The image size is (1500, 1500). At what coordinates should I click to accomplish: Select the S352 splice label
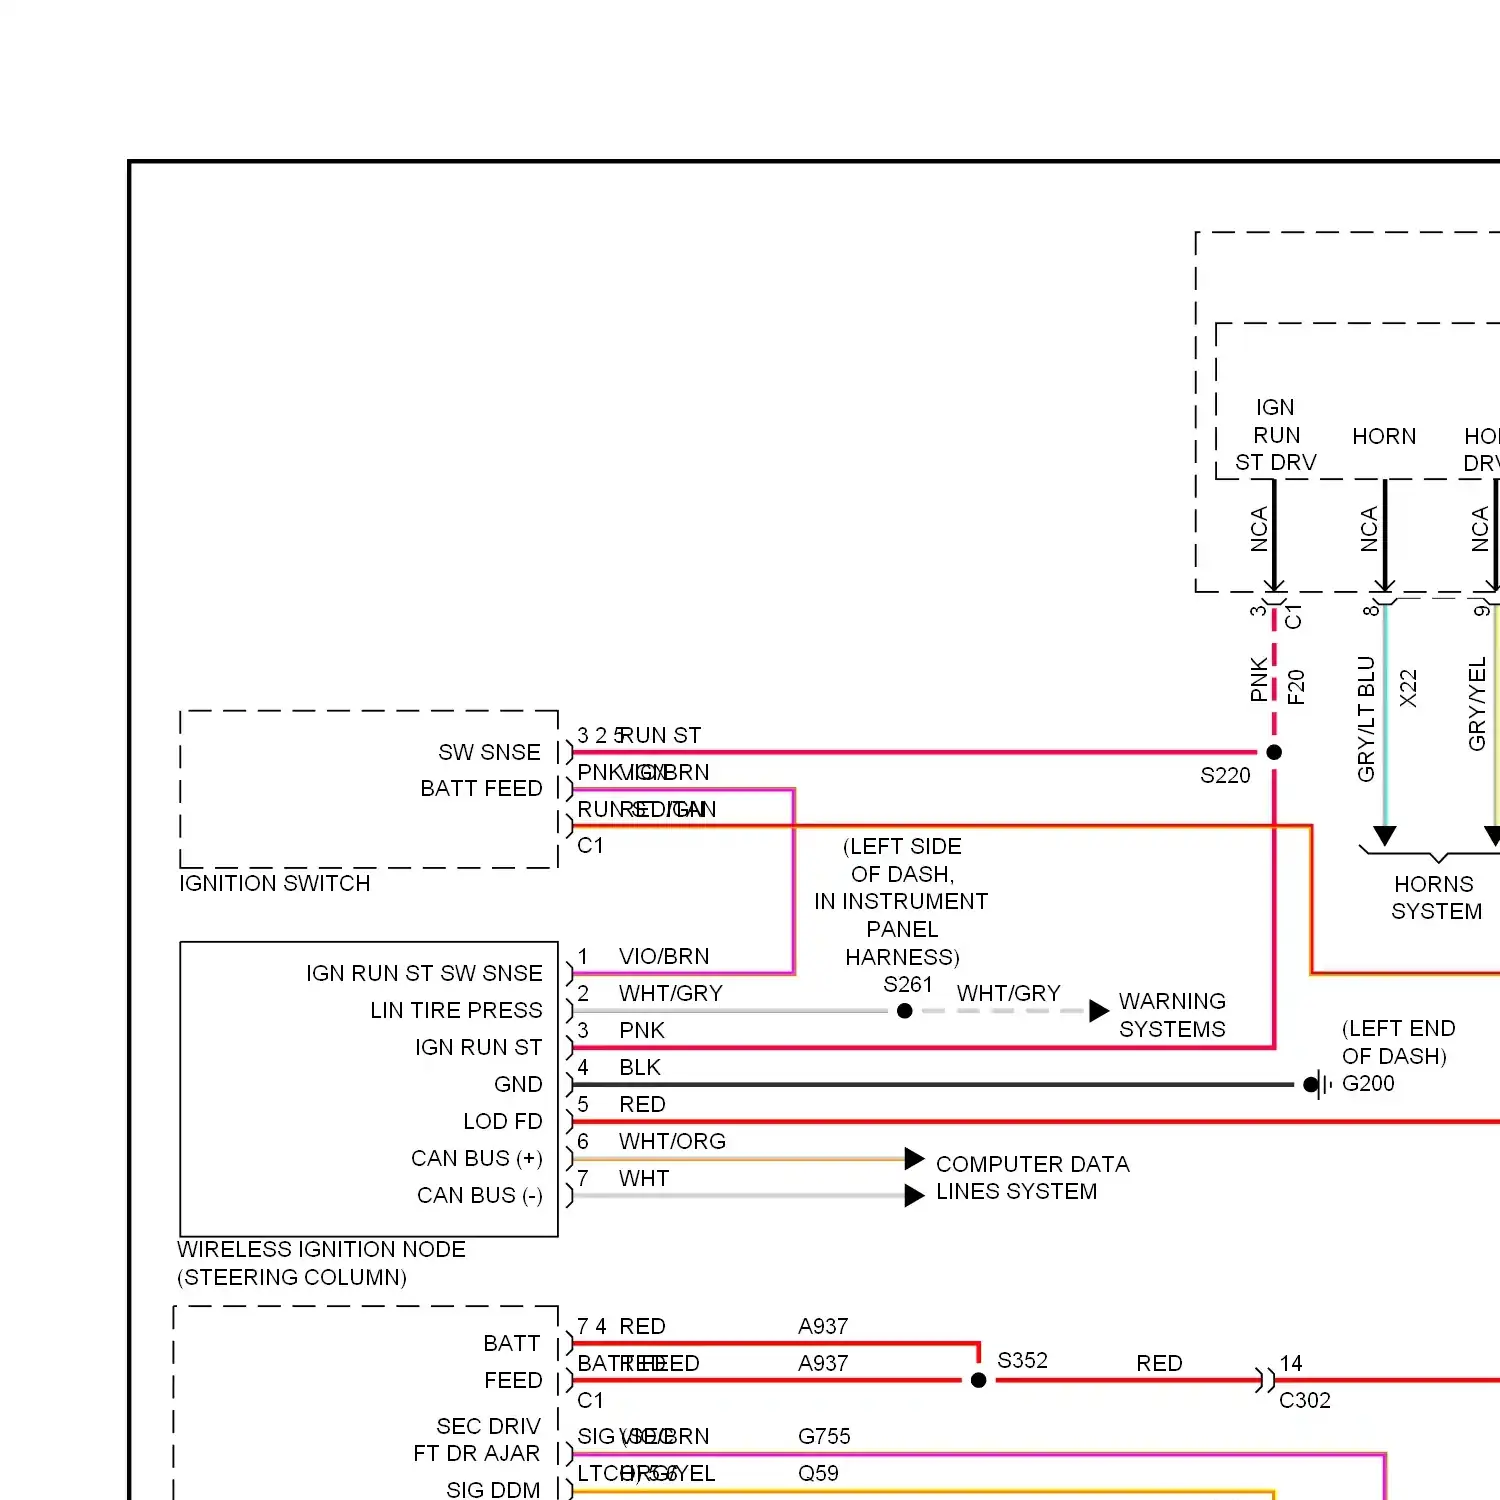[1022, 1360]
